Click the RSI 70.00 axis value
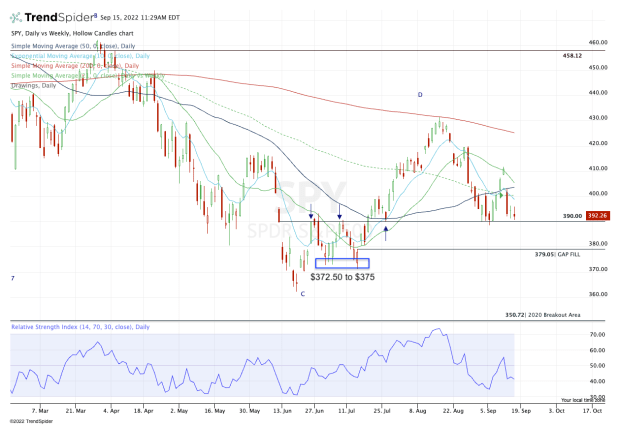This screenshot has width=620, height=426. [x=597, y=335]
